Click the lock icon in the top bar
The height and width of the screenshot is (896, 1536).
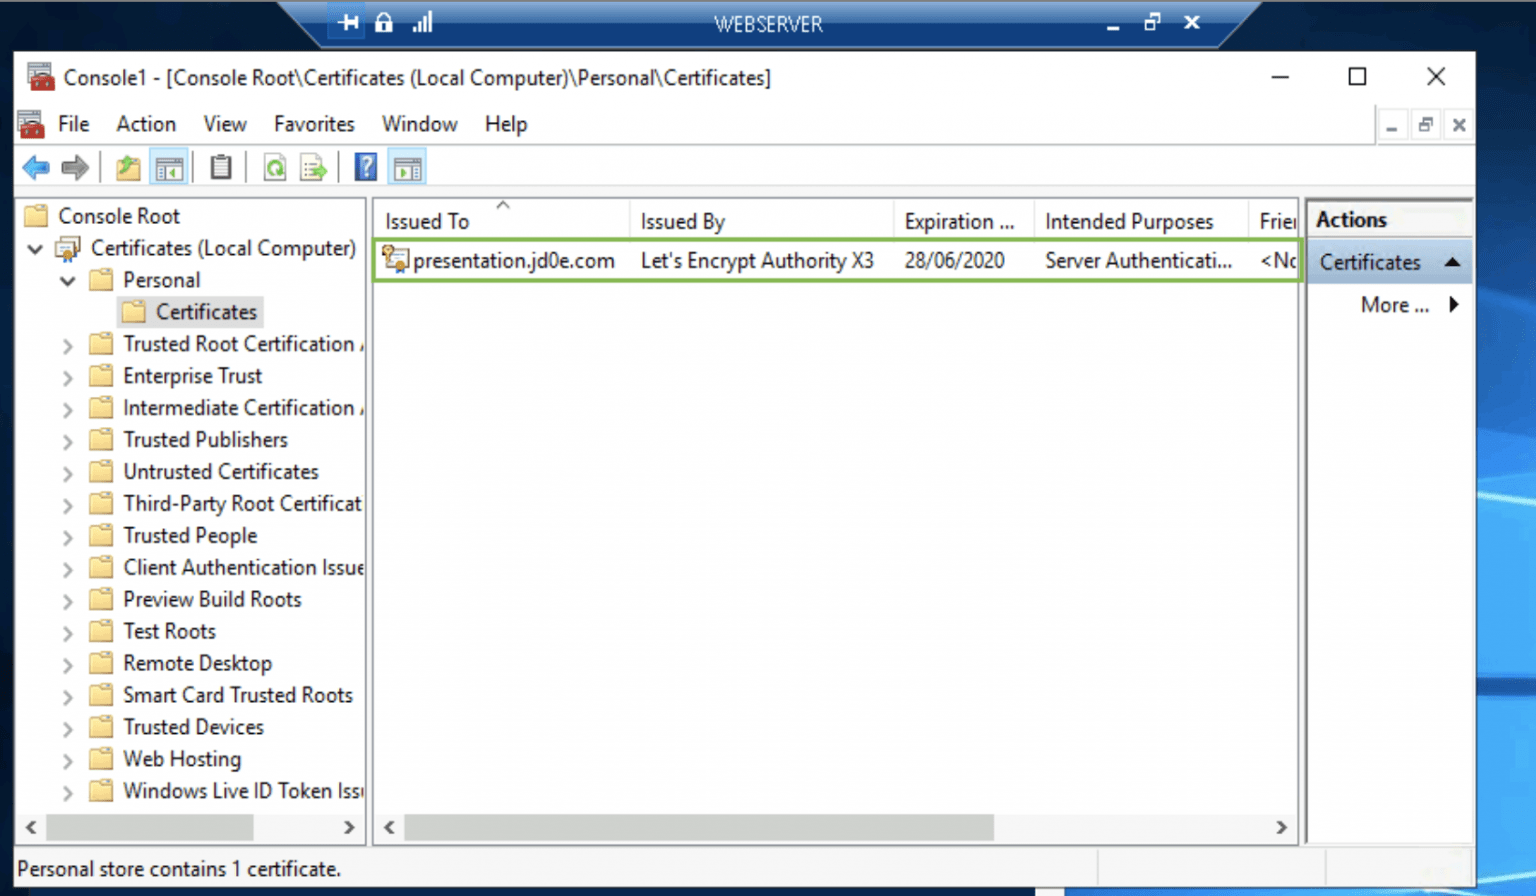coord(383,22)
